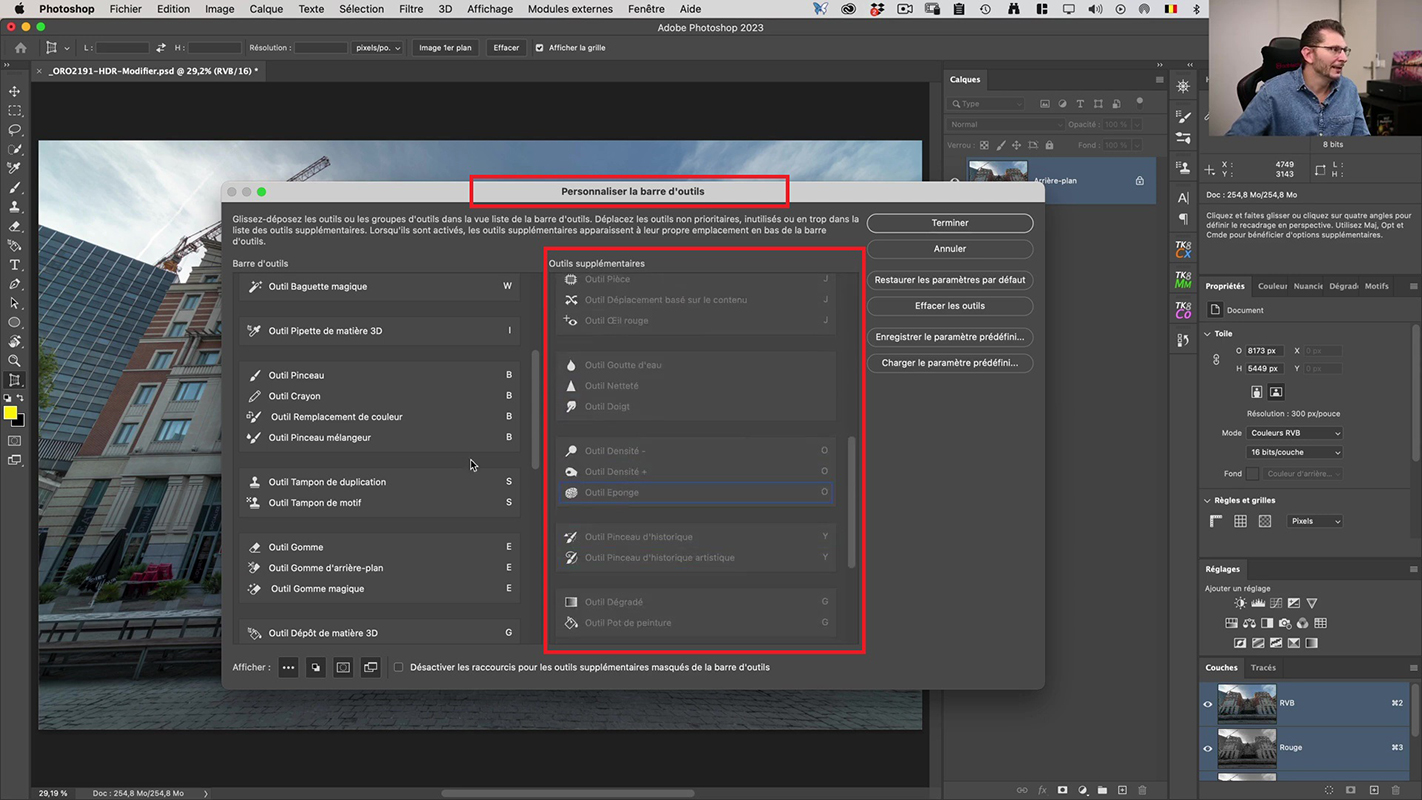This screenshot has height=800, width=1422.
Task: Click the yellow foreground color swatch
Action: [x=10, y=413]
